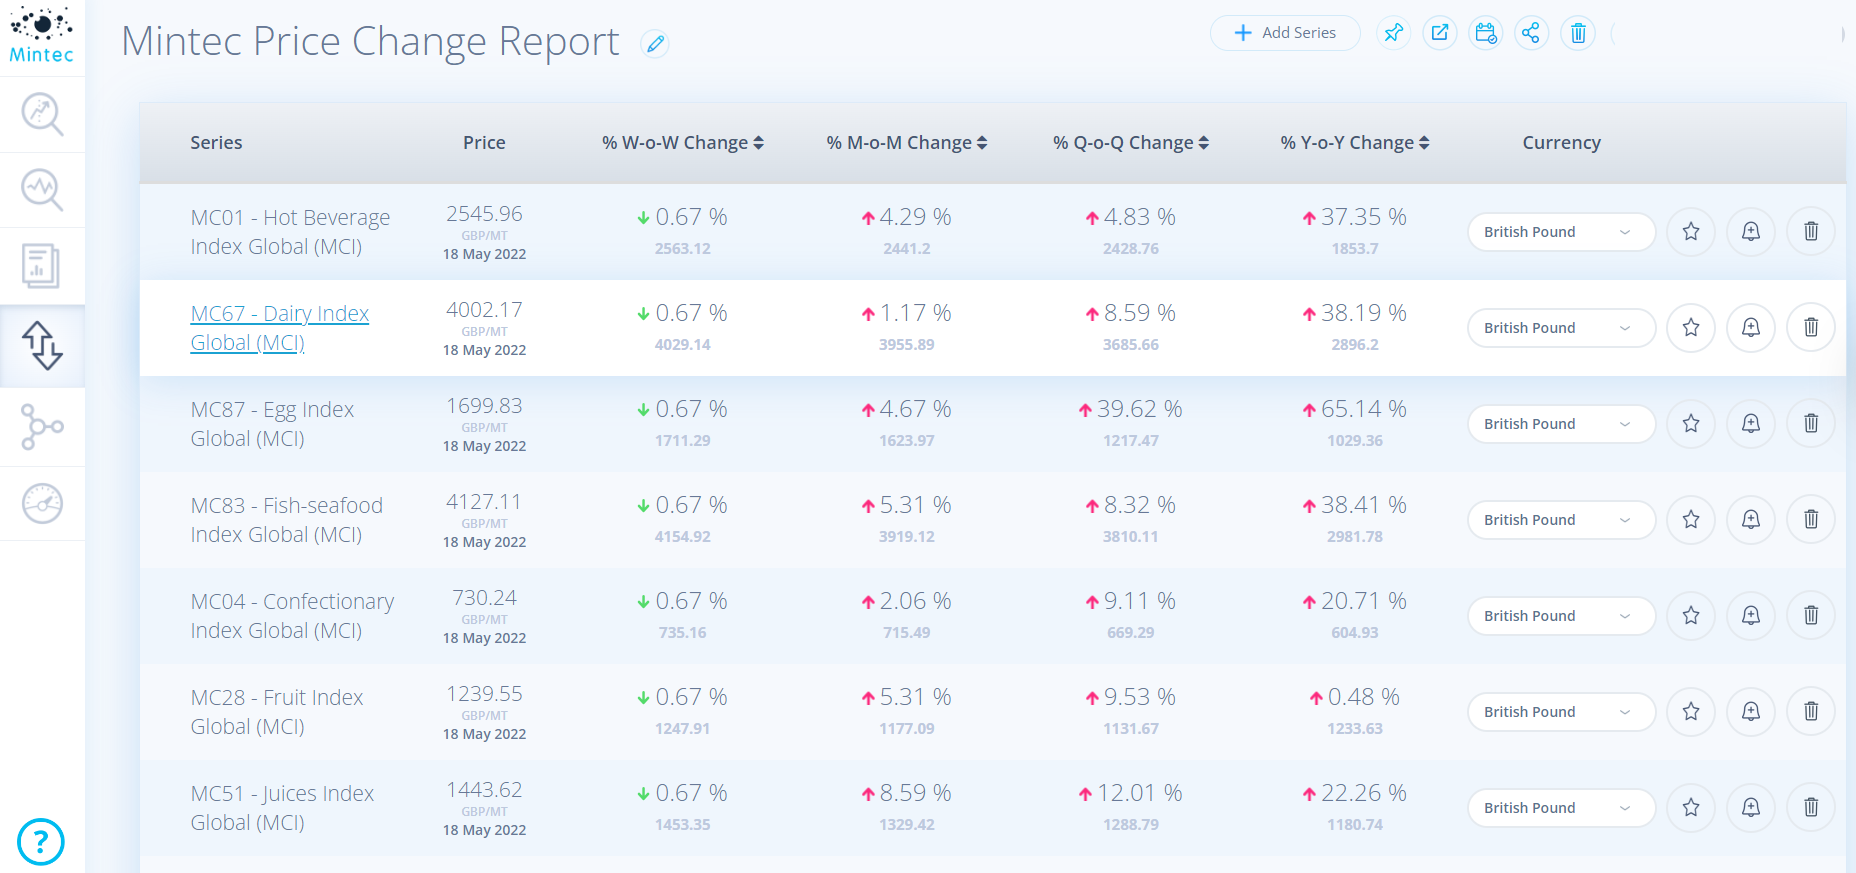Open currency dropdown for Hot Beverage Index
Screen dimensions: 1856x873
[x=1560, y=232]
